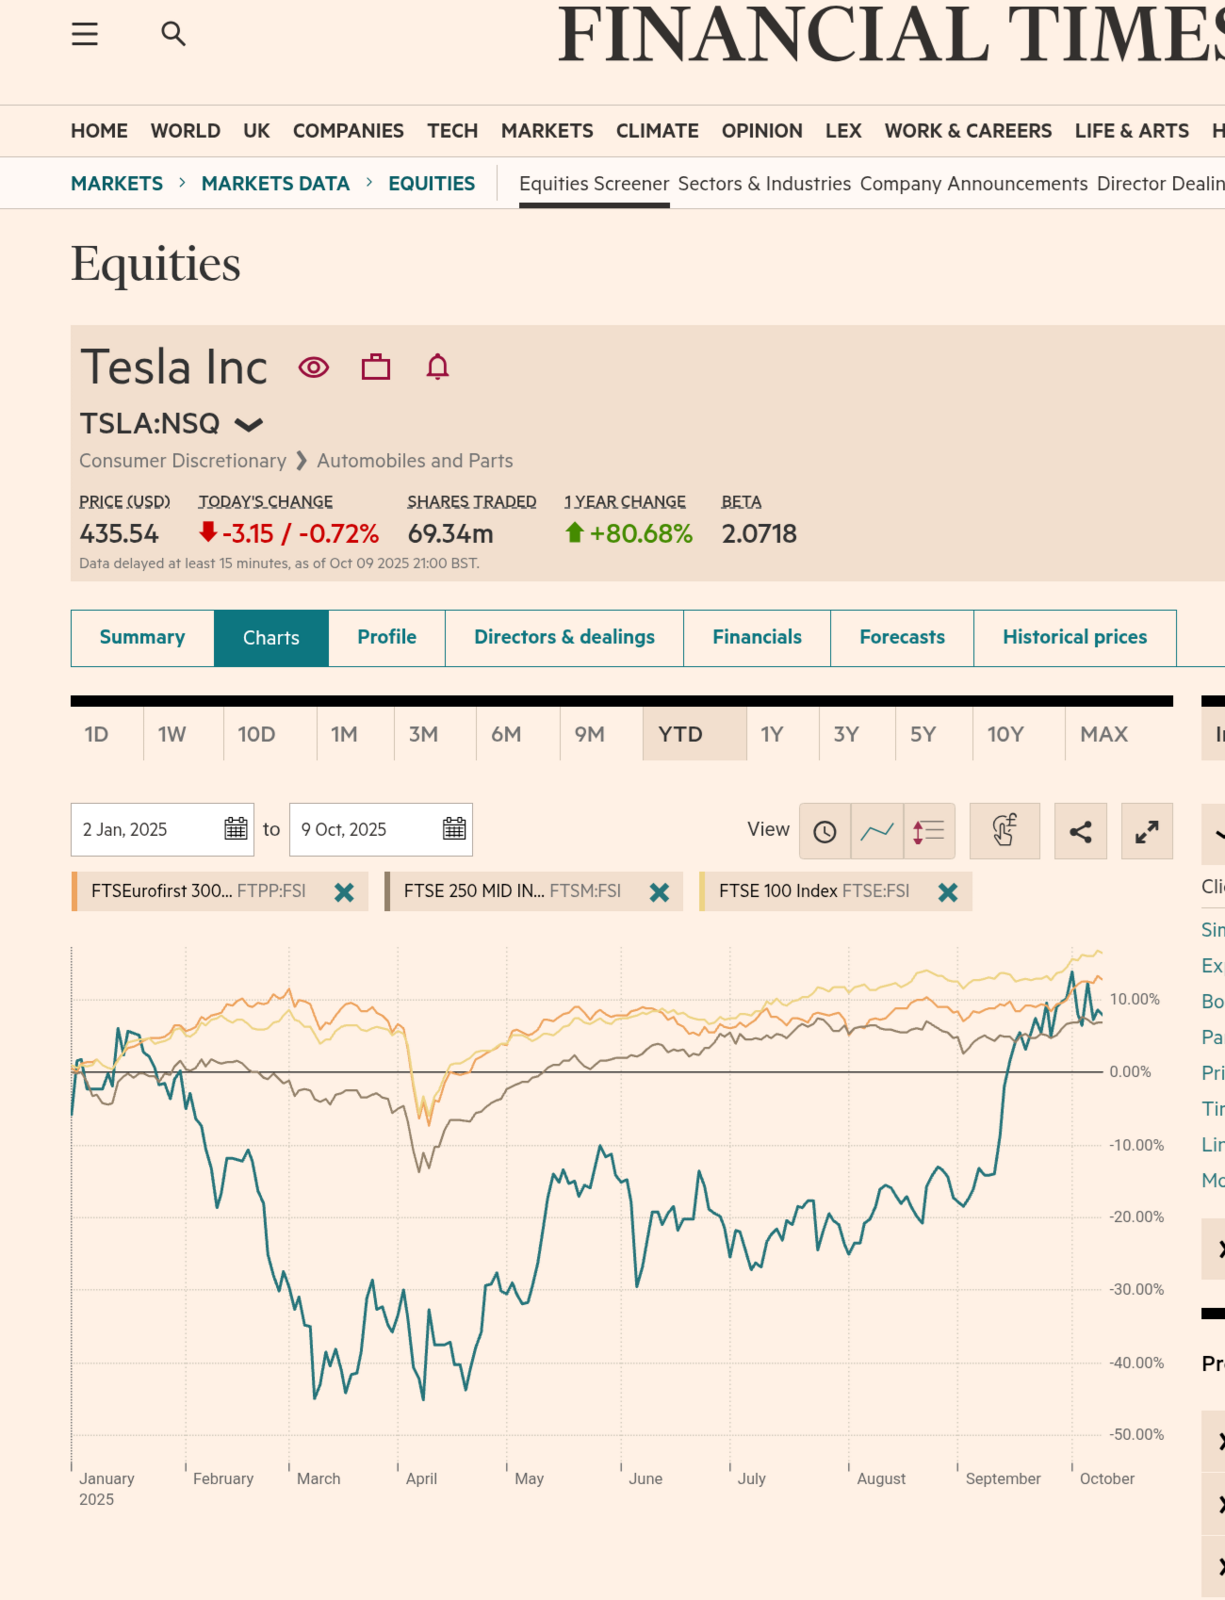Screen dimensions: 1225x1600
Task: Click the search magnifier icon
Action: pos(173,34)
